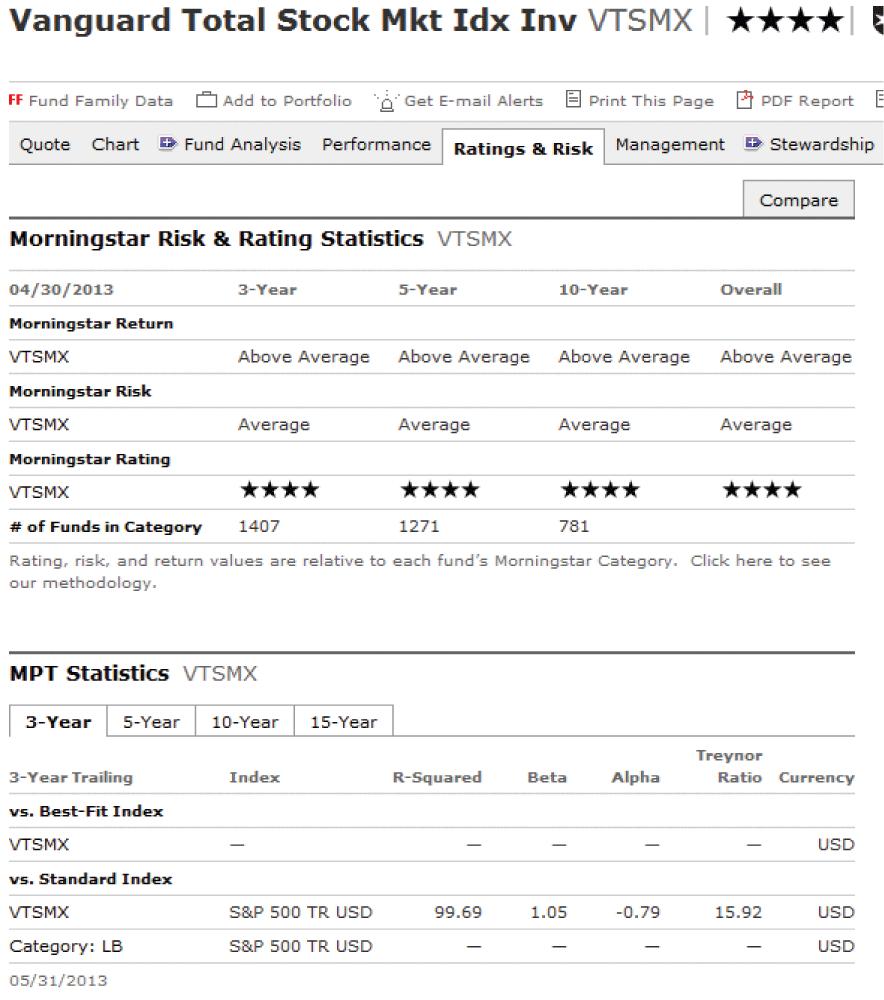Click the '05/31/2013' date footer
884x1000 pixels.
tap(58, 980)
